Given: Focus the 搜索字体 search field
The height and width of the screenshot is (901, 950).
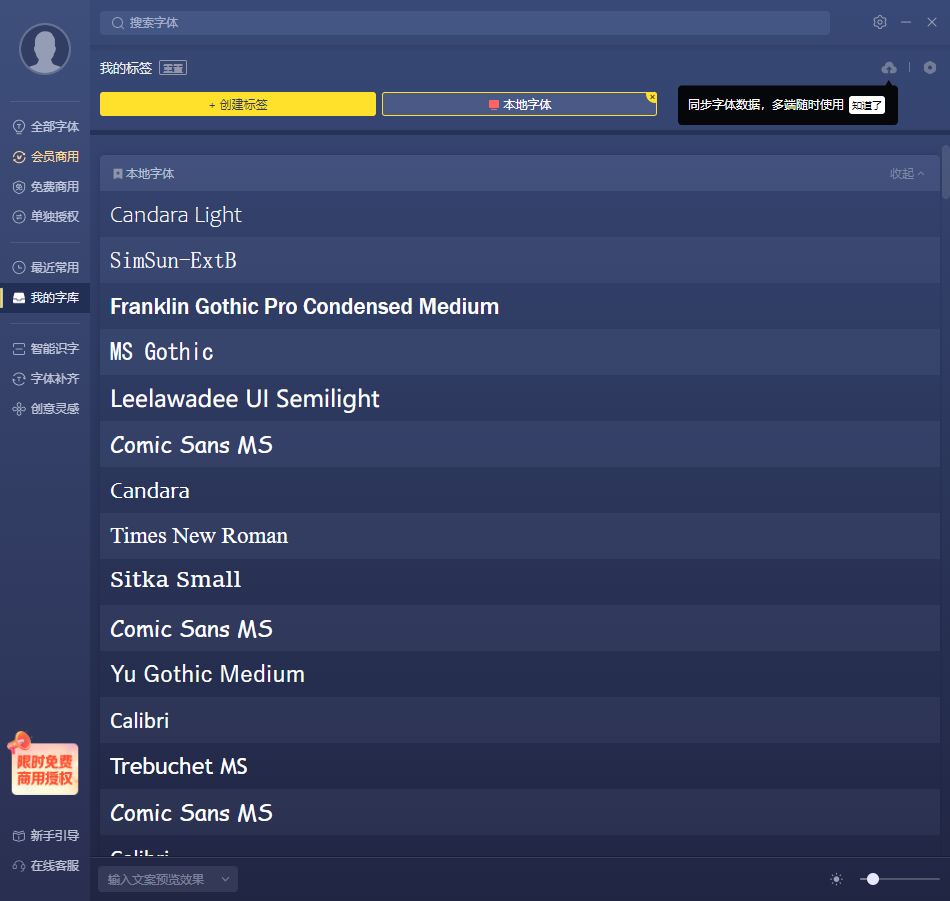Looking at the screenshot, I should (x=465, y=23).
